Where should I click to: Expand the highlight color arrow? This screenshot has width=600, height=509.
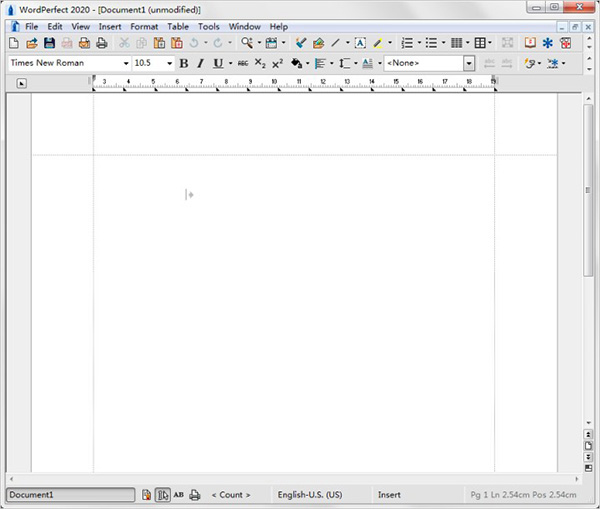click(x=390, y=43)
